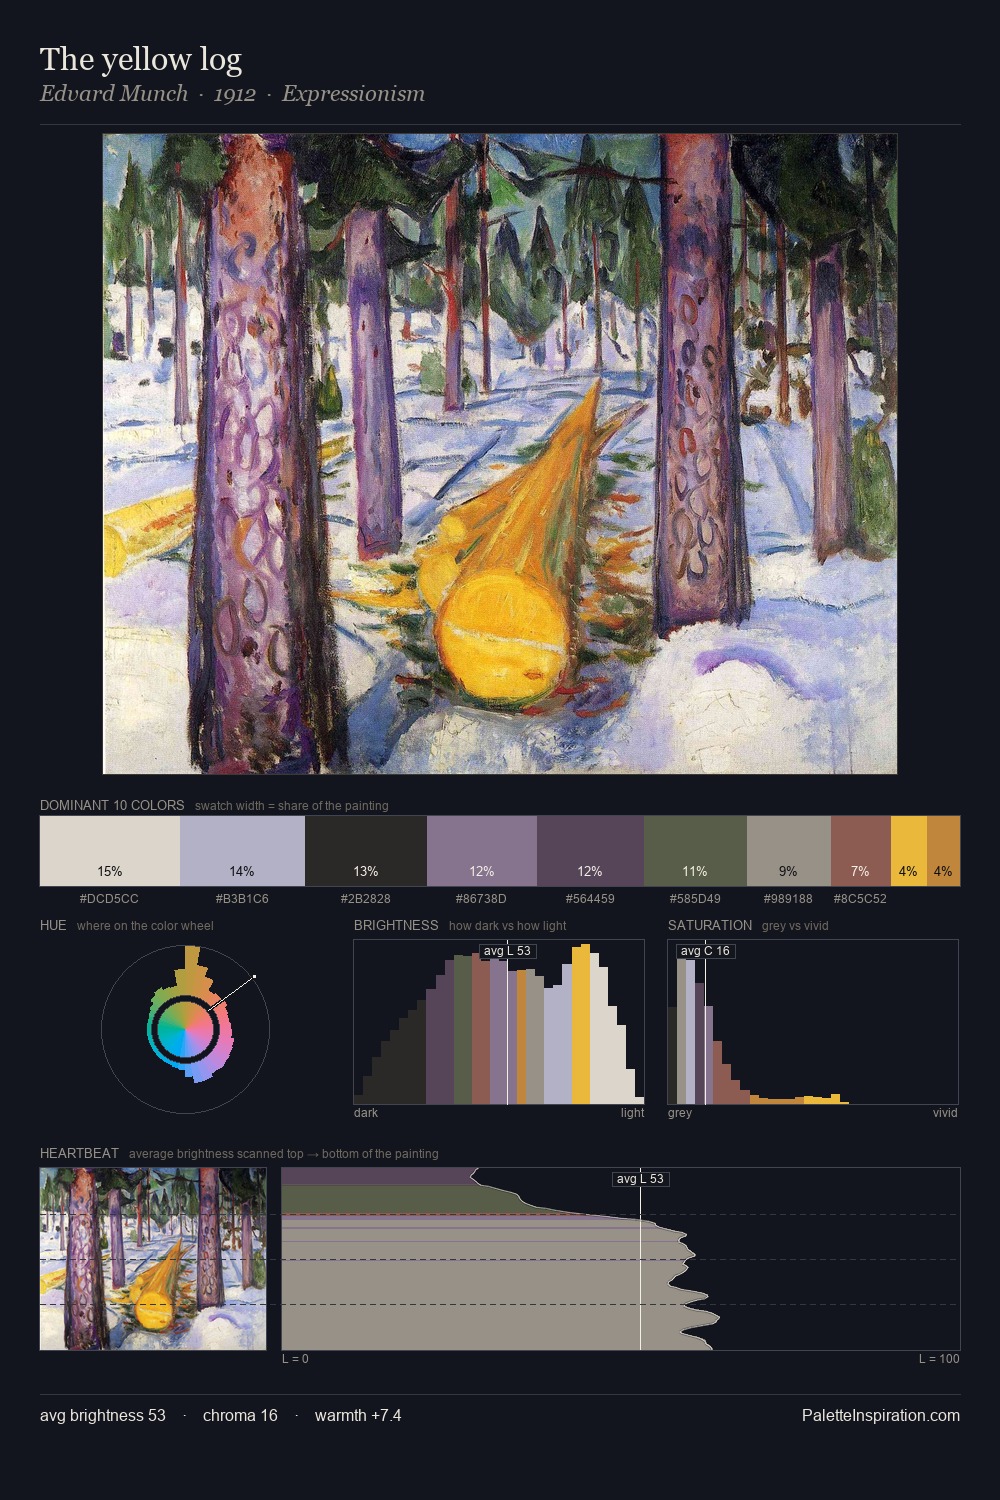
Task: Click the '7%' share label
Action: tap(860, 871)
